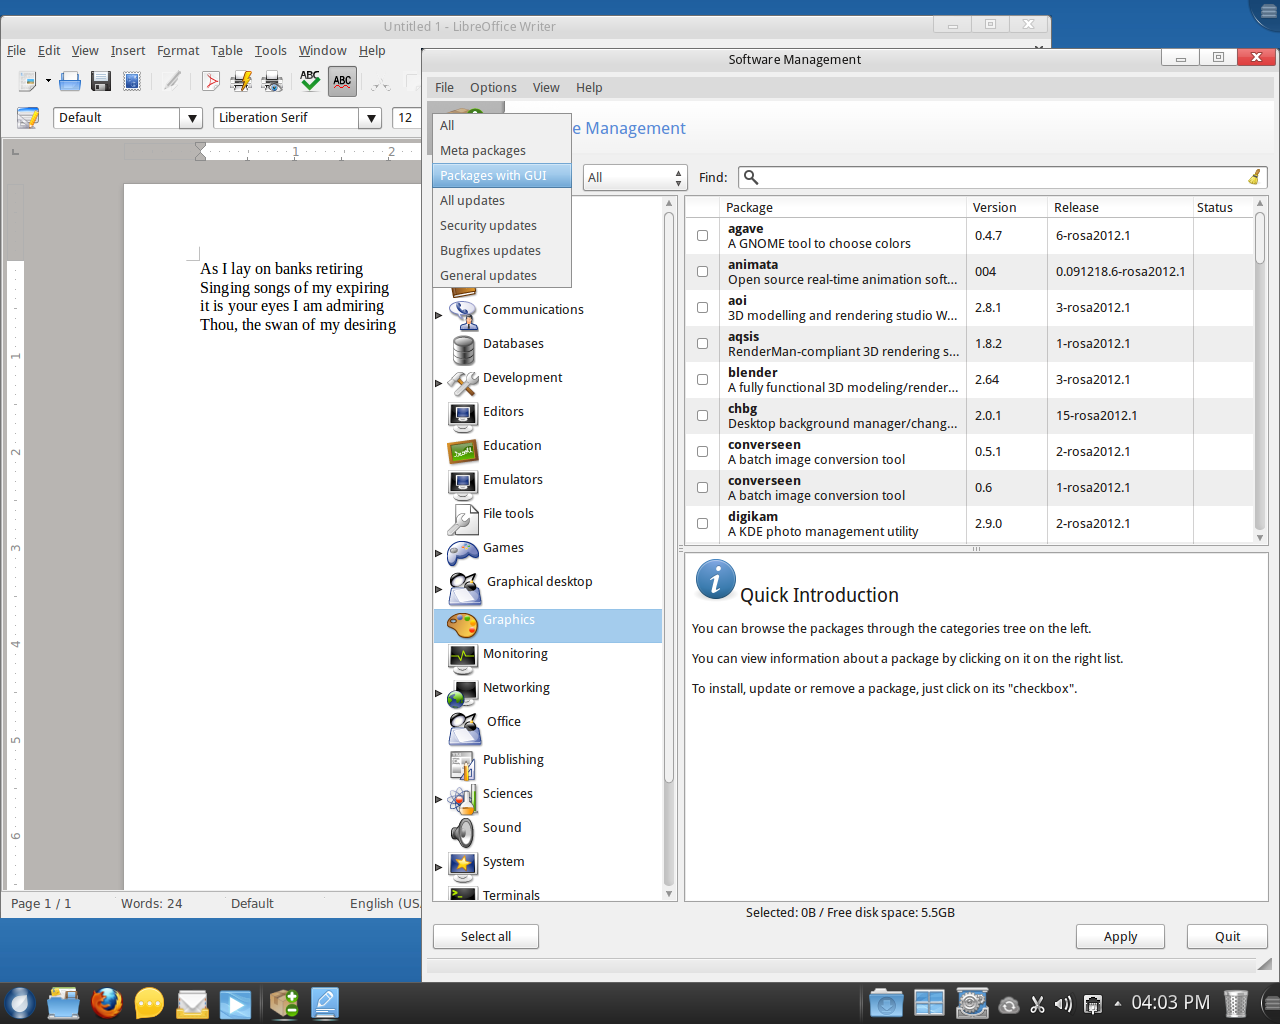This screenshot has width=1280, height=1024.
Task: Expand the Networking category
Action: tap(438, 694)
